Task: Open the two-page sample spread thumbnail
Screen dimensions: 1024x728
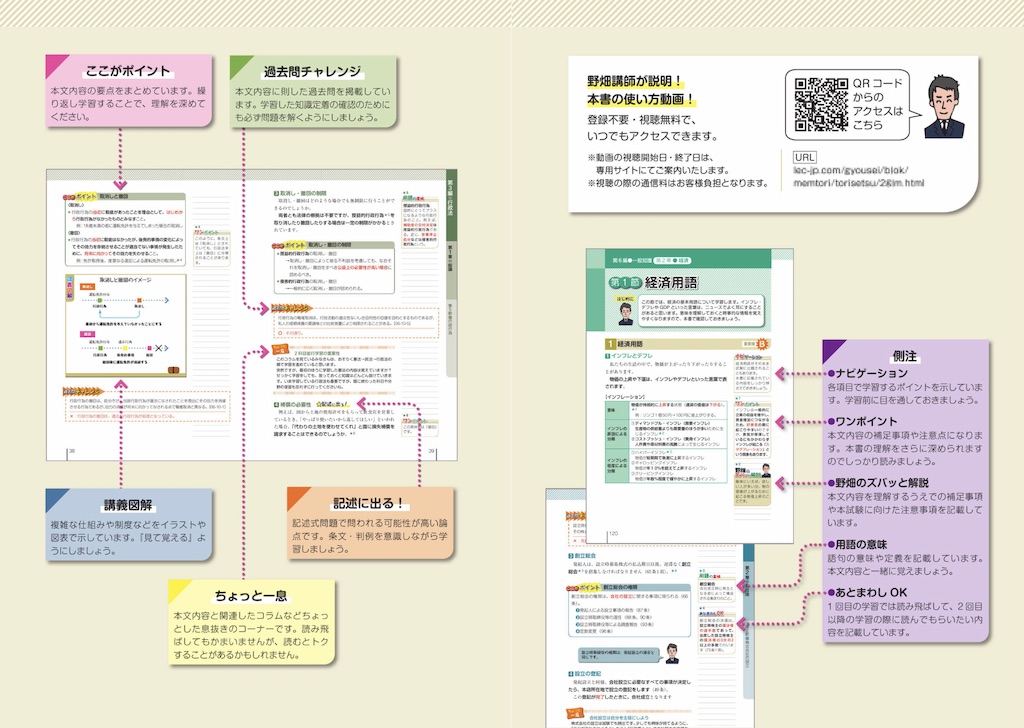Action: [x=251, y=315]
